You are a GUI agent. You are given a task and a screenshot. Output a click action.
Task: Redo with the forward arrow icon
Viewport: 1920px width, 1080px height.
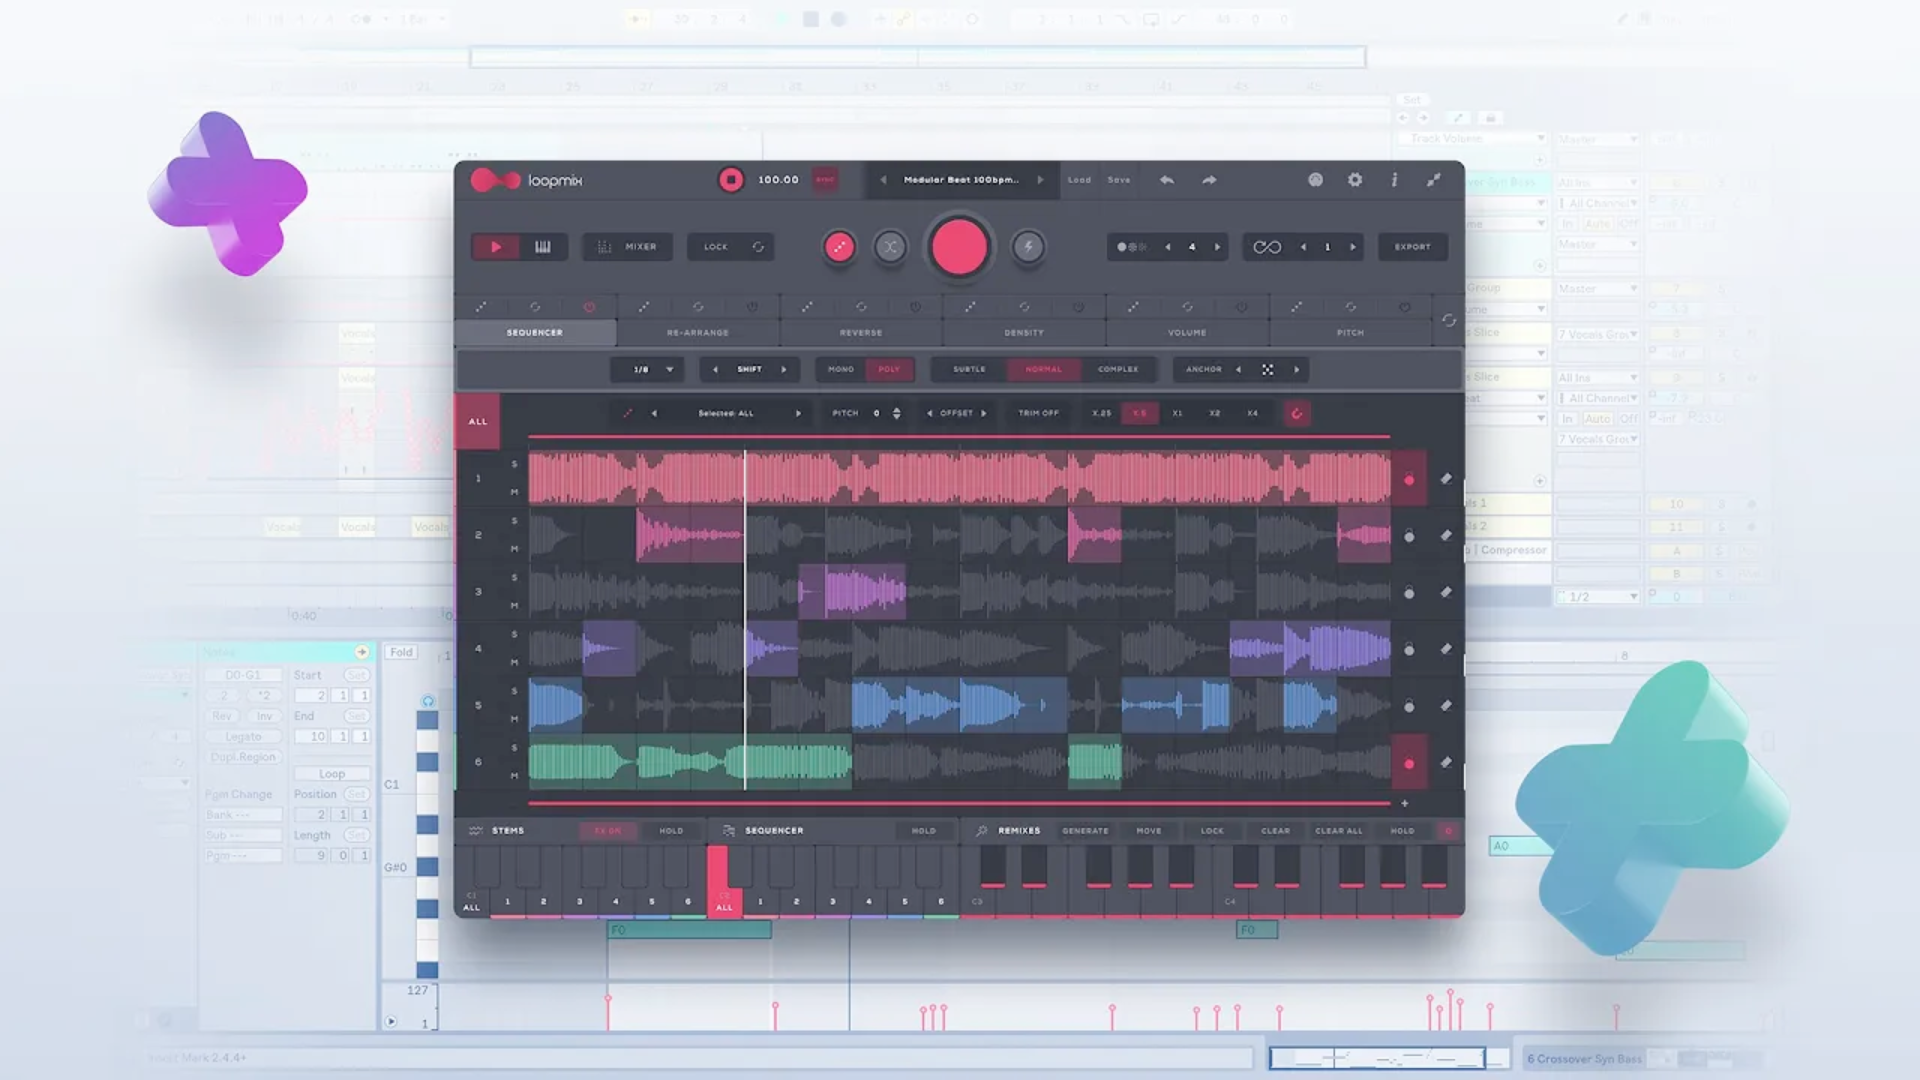[x=1209, y=180]
